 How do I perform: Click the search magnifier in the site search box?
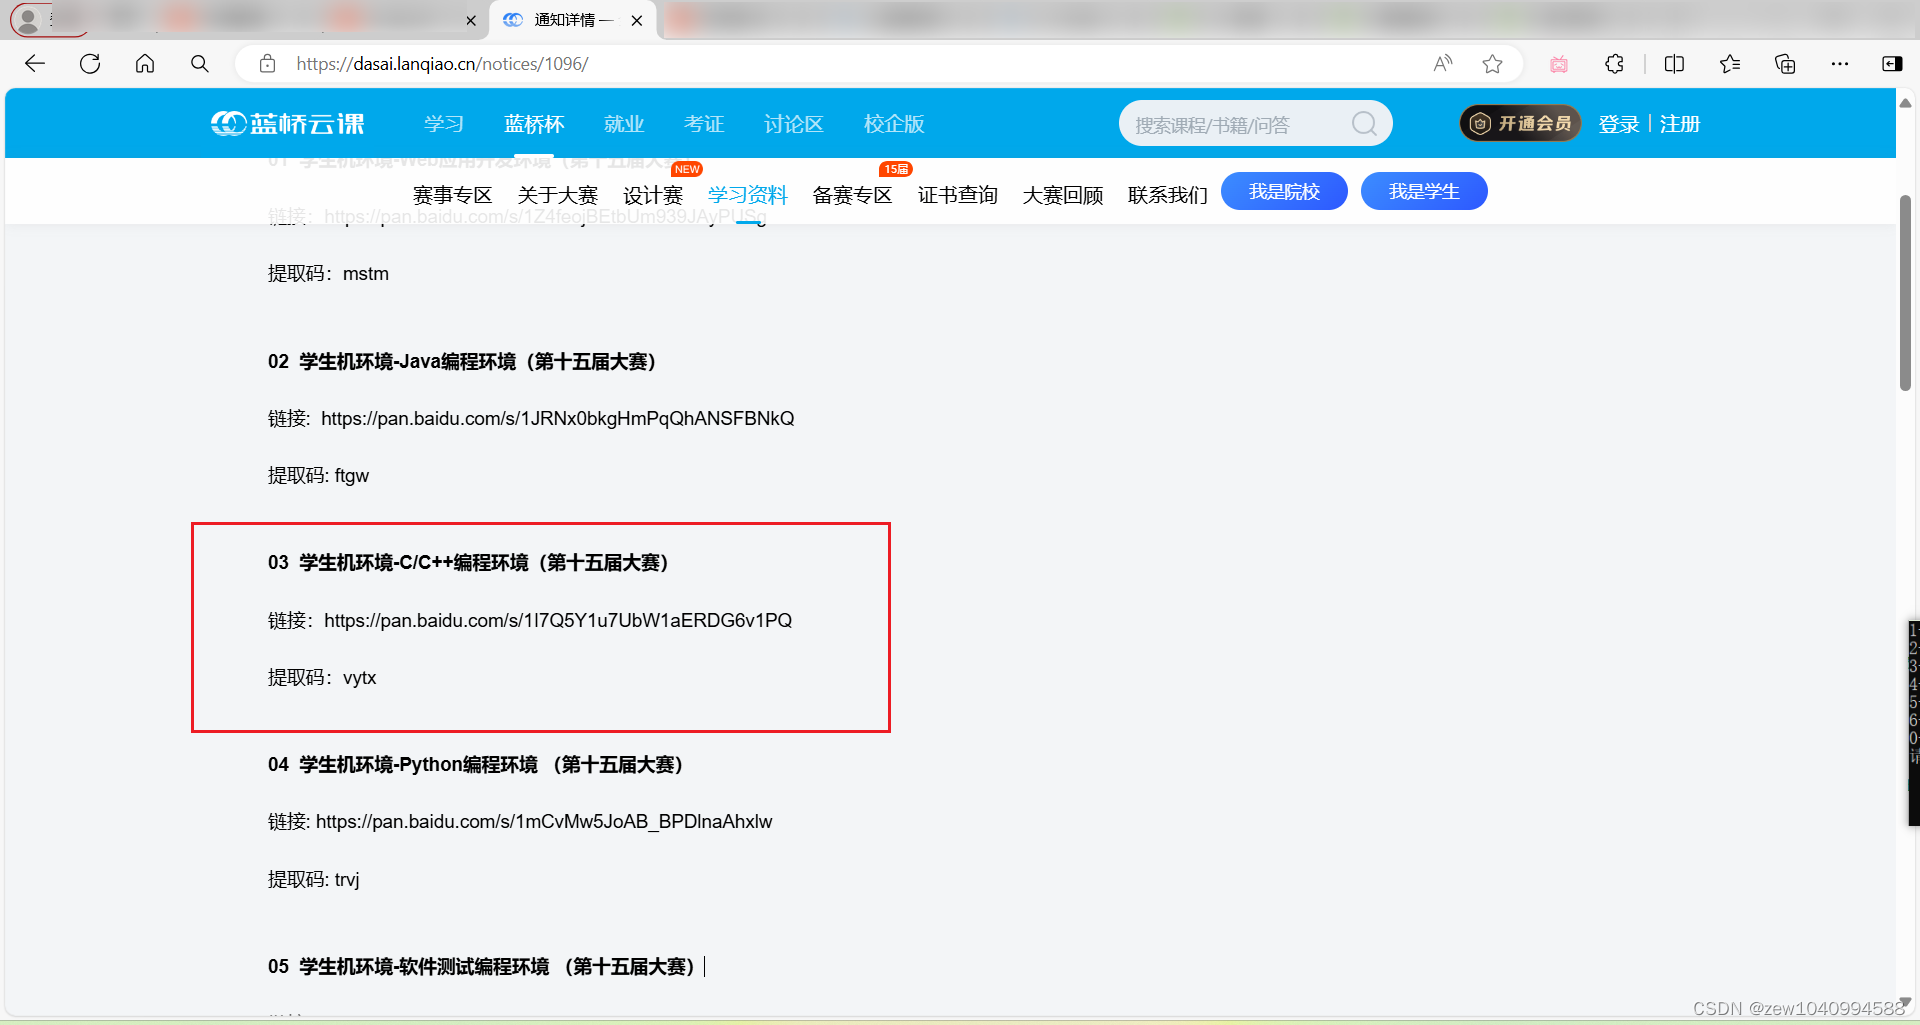coord(1364,124)
